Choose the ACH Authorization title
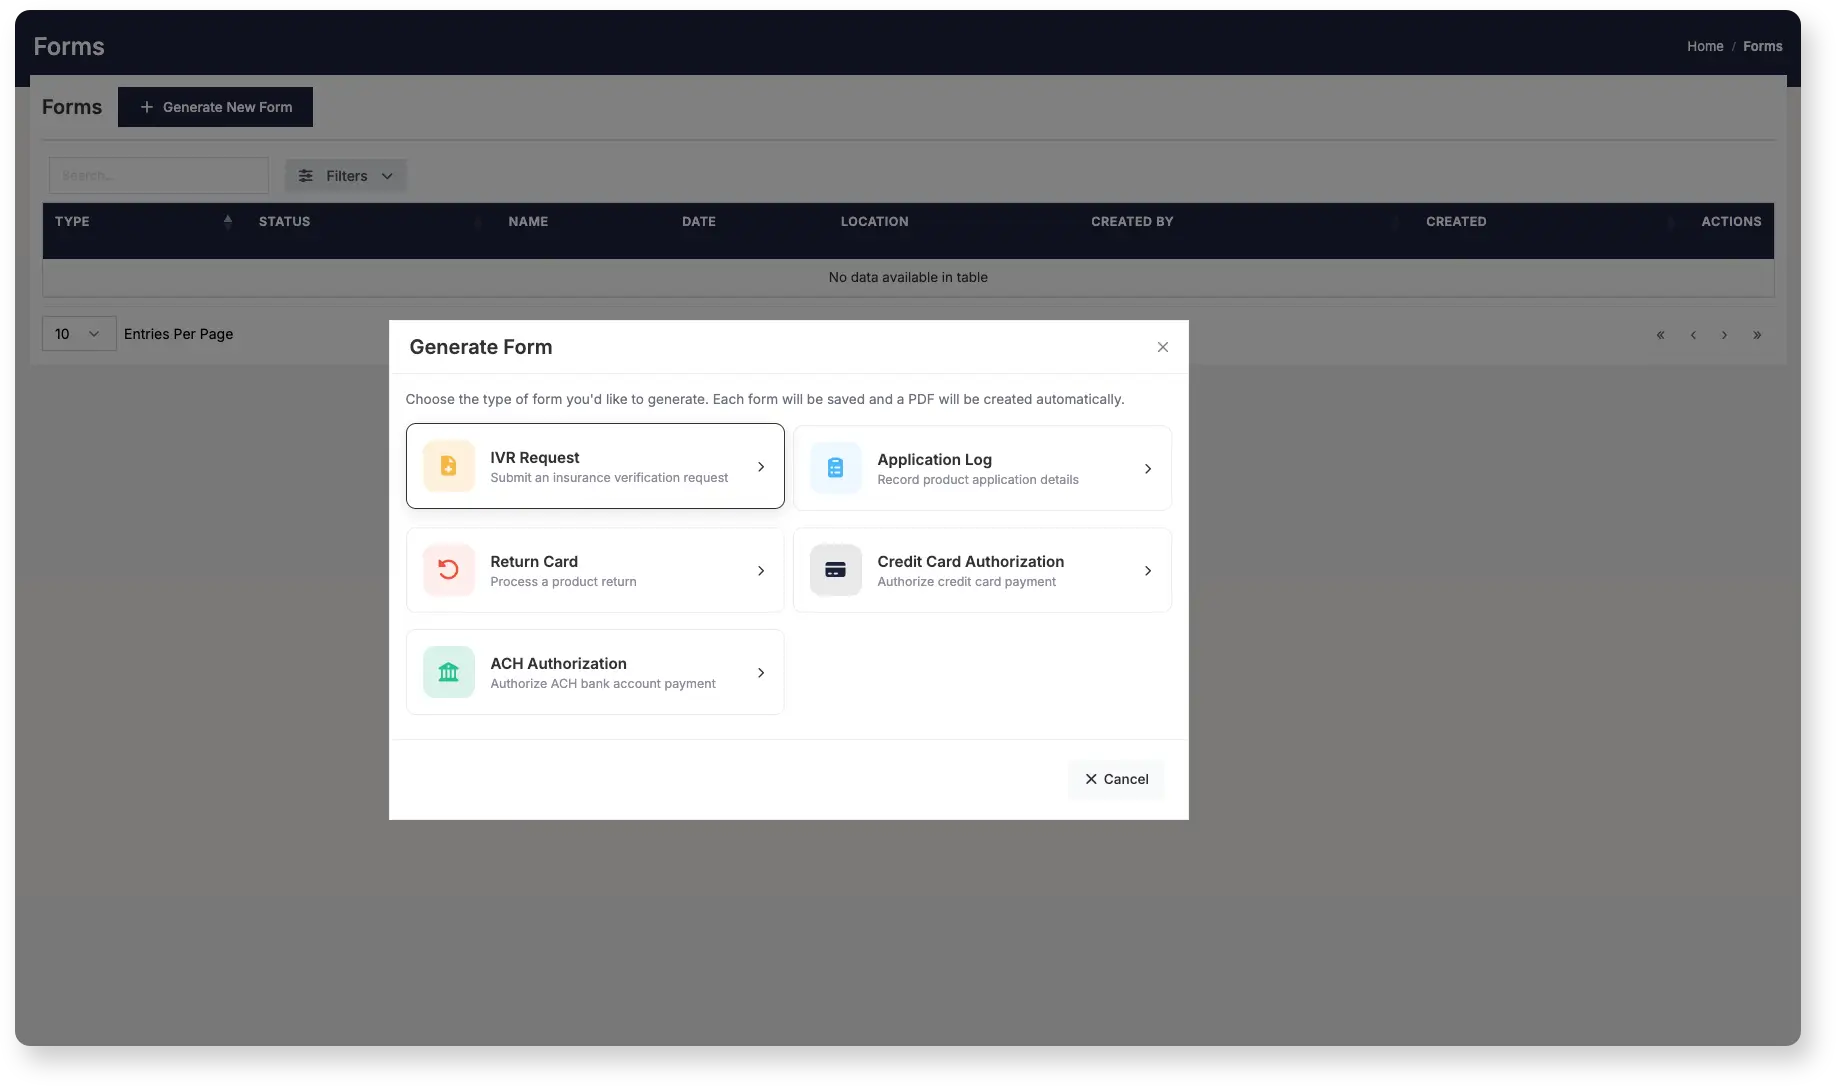This screenshot has width=1836, height=1086. point(558,664)
